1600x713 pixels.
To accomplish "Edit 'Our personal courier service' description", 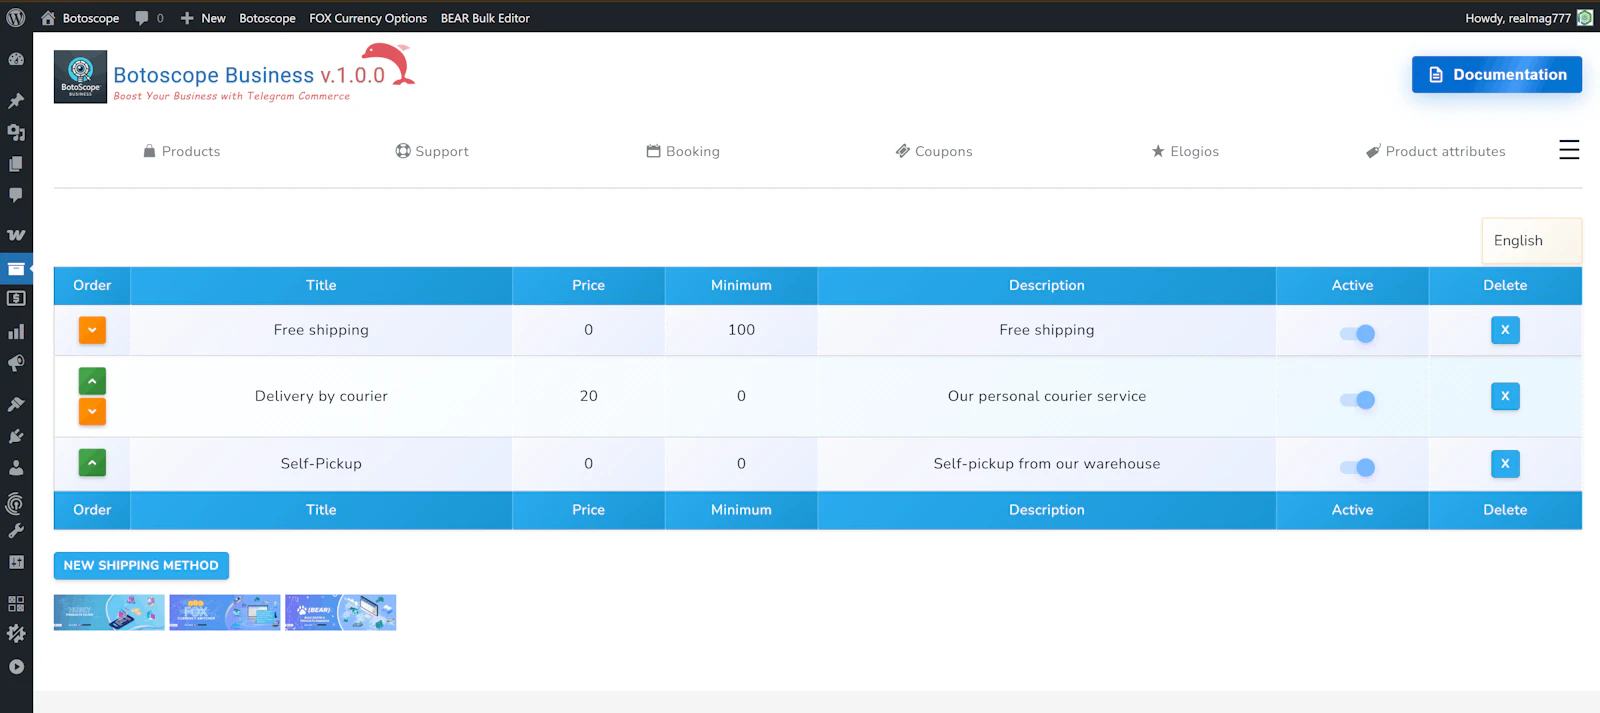I will tap(1047, 396).
